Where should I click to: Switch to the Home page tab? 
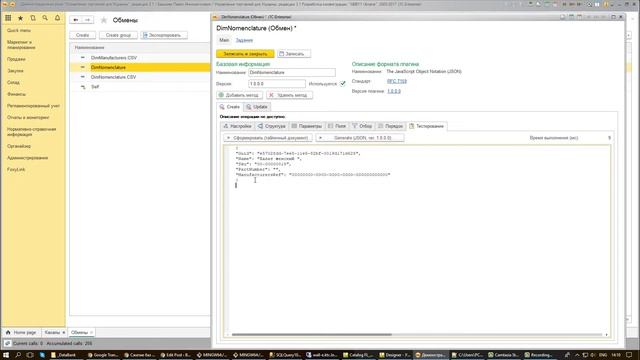(x=21, y=332)
